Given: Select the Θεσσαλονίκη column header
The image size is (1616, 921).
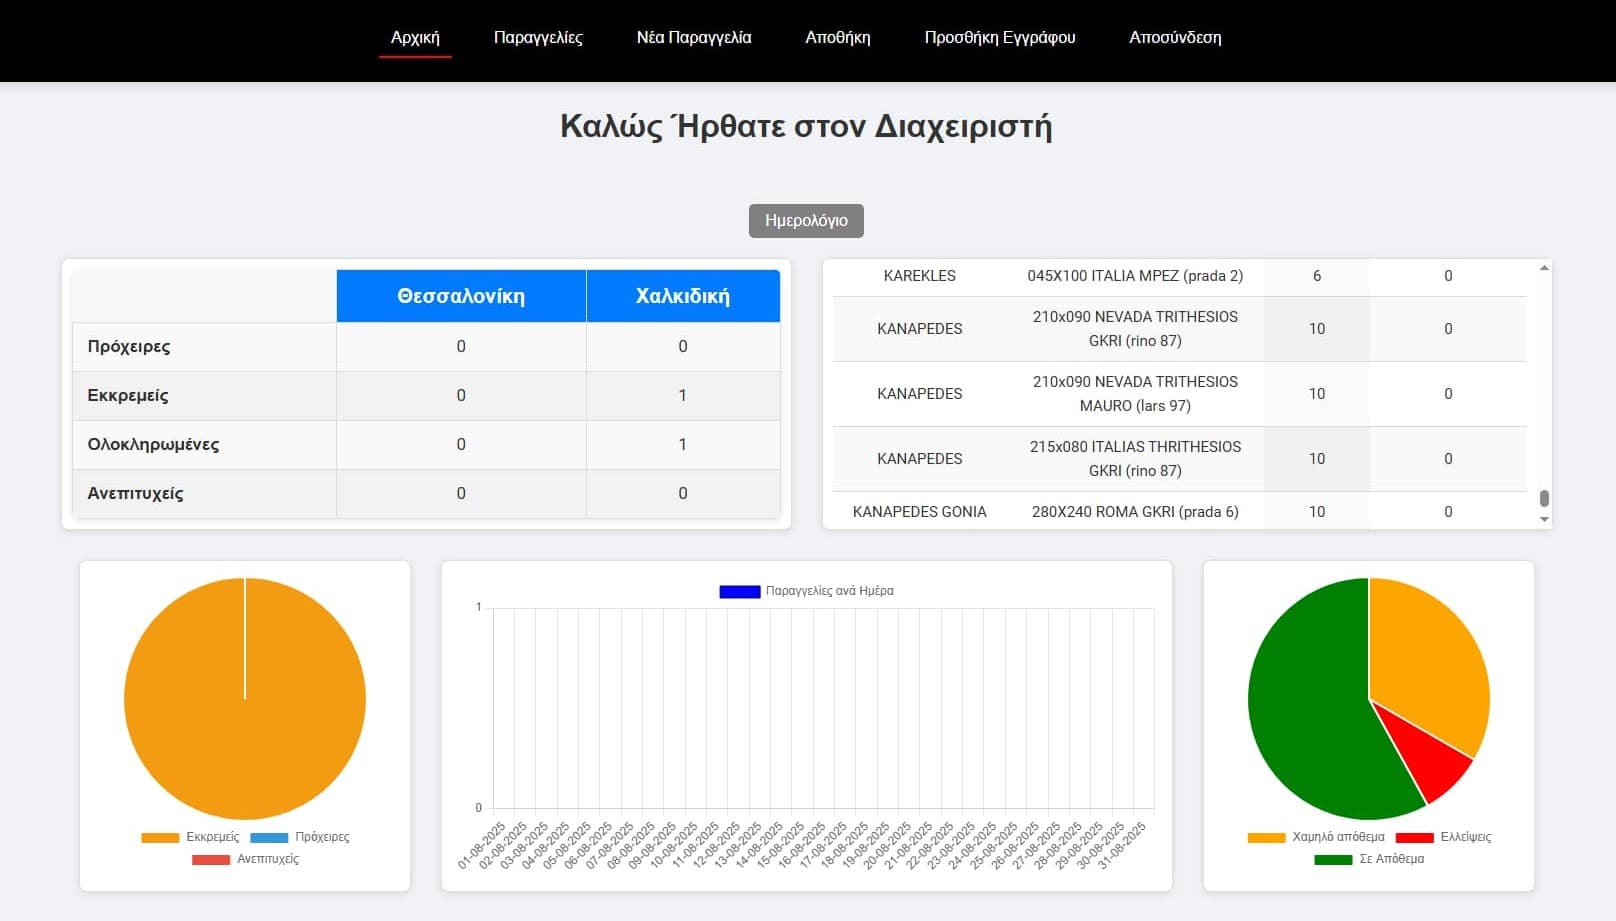Looking at the screenshot, I should tap(461, 295).
